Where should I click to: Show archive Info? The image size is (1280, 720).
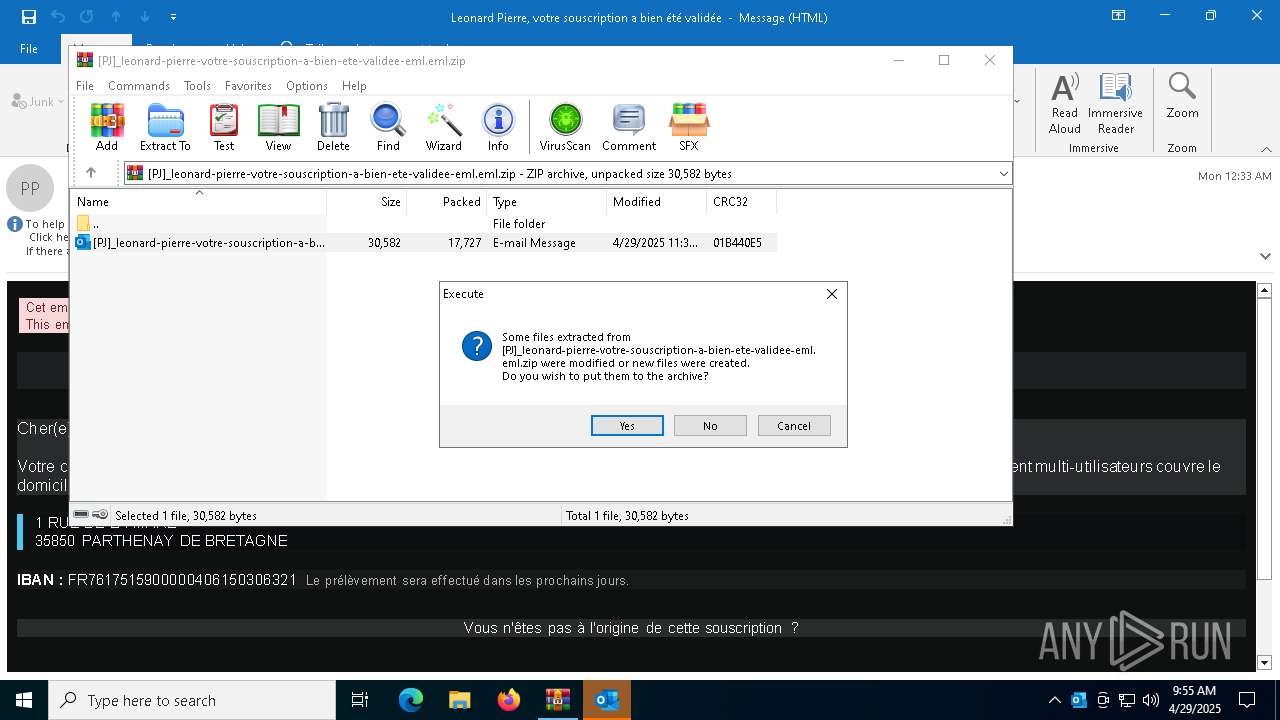point(498,127)
